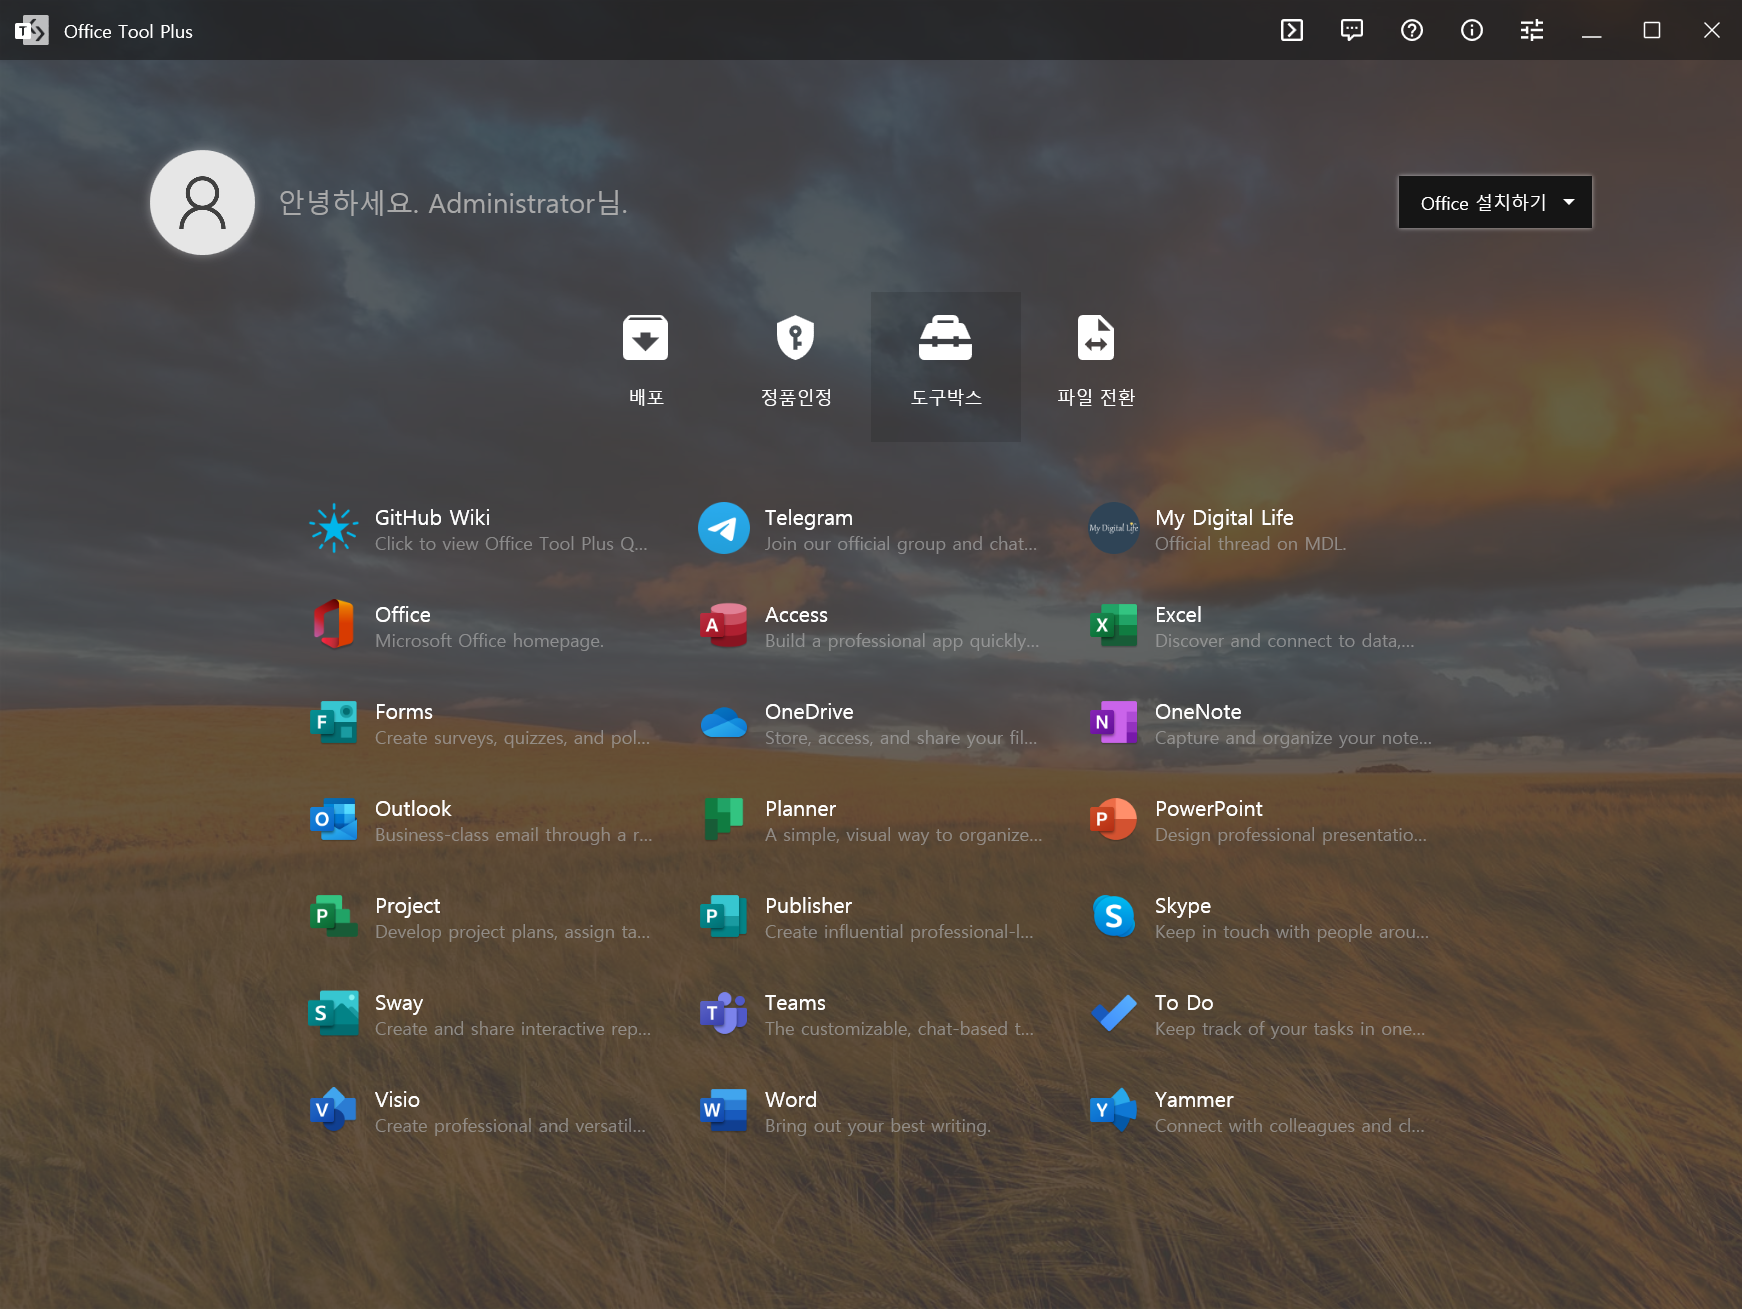This screenshot has height=1309, width=1742.
Task: Click 'Create professional and versatil...' description
Action: (510, 1126)
